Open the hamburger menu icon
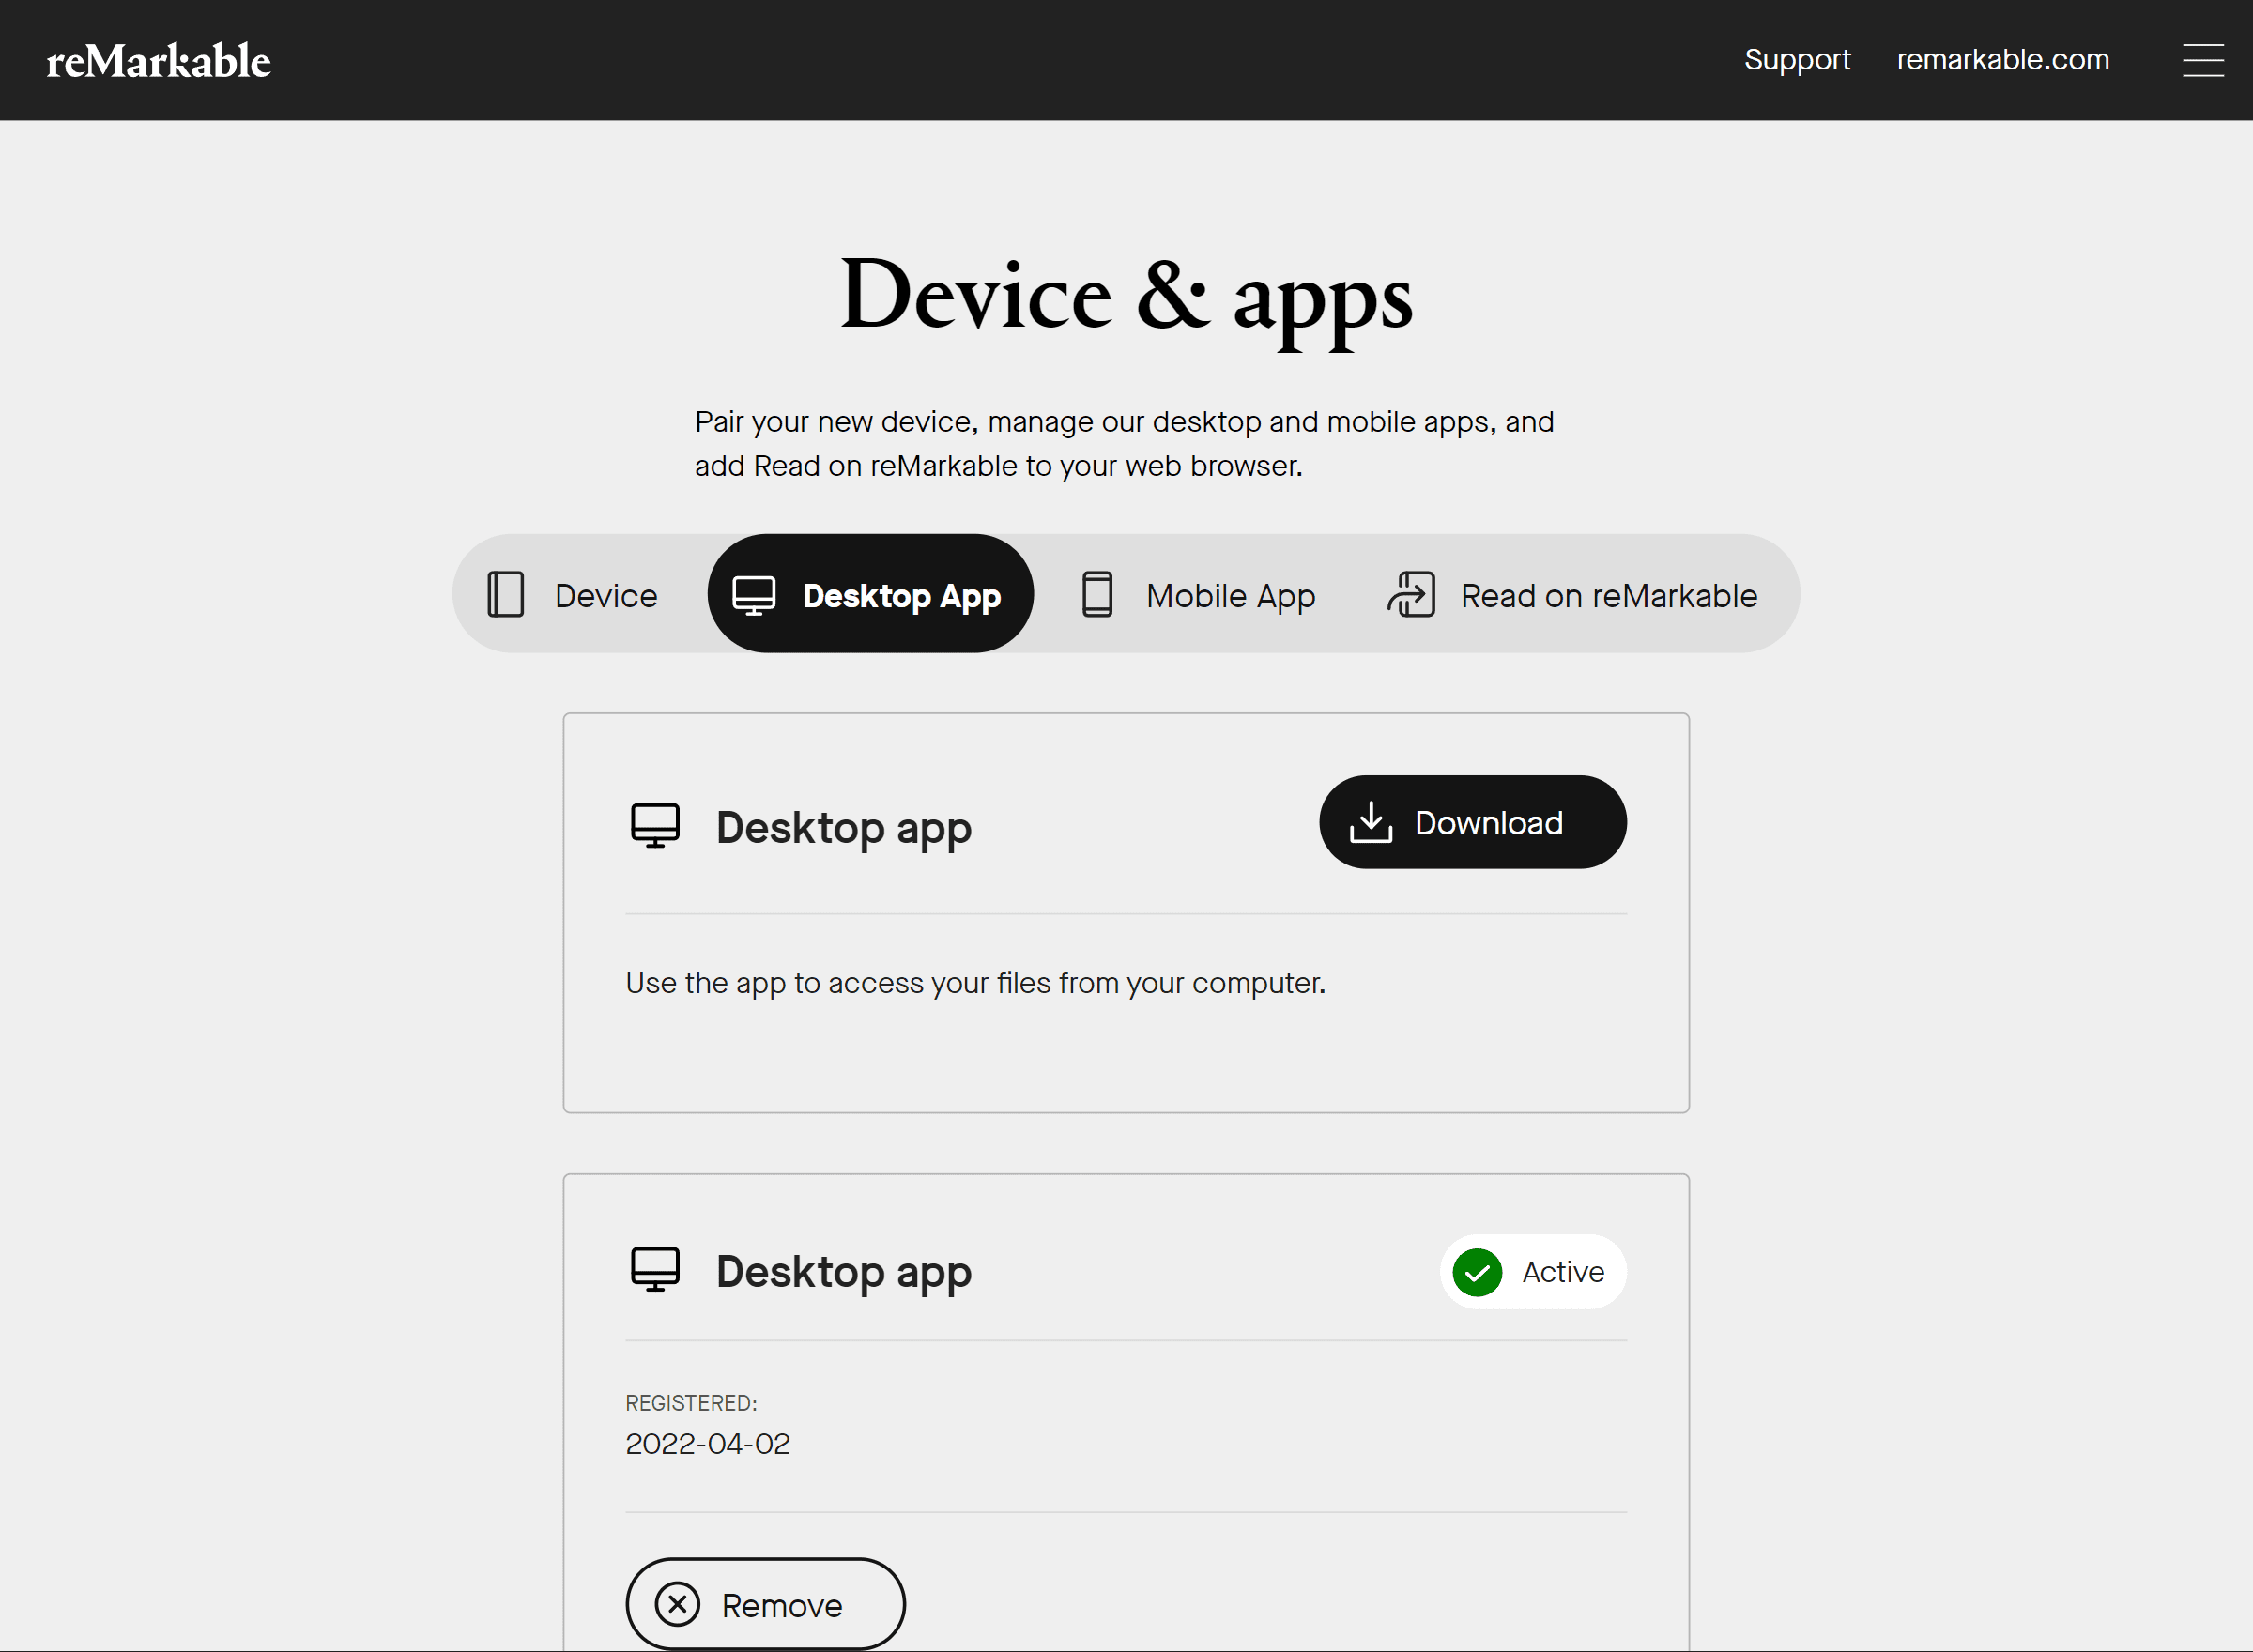The width and height of the screenshot is (2253, 1652). (x=2203, y=60)
